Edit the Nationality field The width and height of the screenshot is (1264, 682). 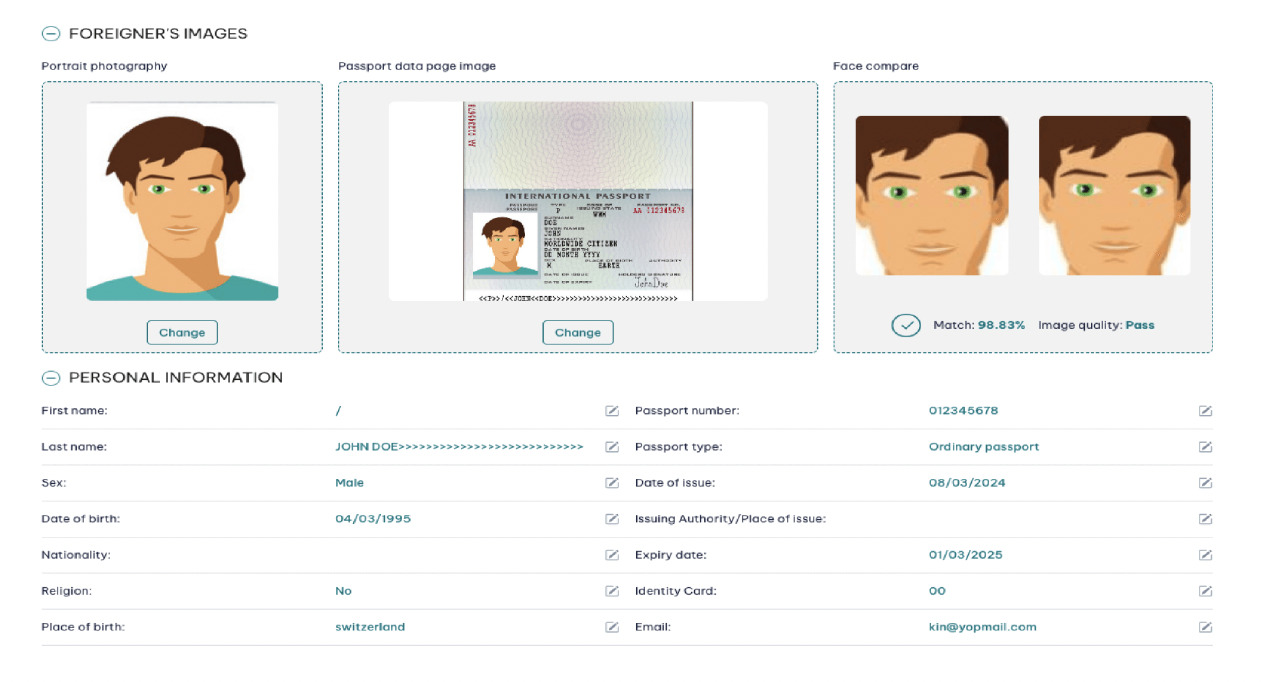click(611, 554)
